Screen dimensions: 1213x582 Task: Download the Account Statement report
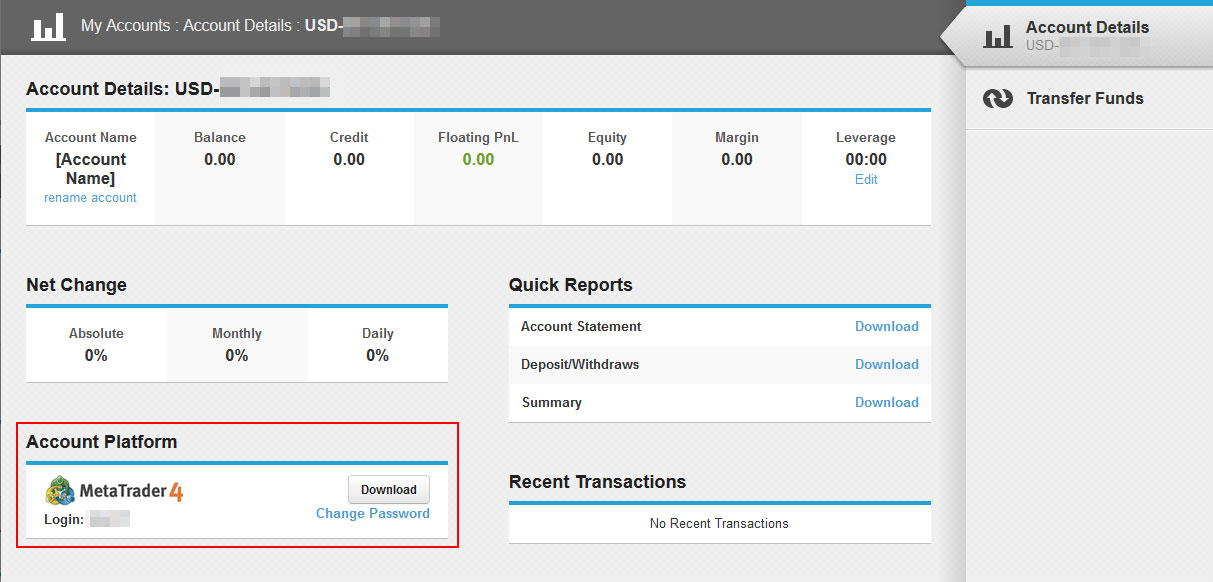coord(886,327)
